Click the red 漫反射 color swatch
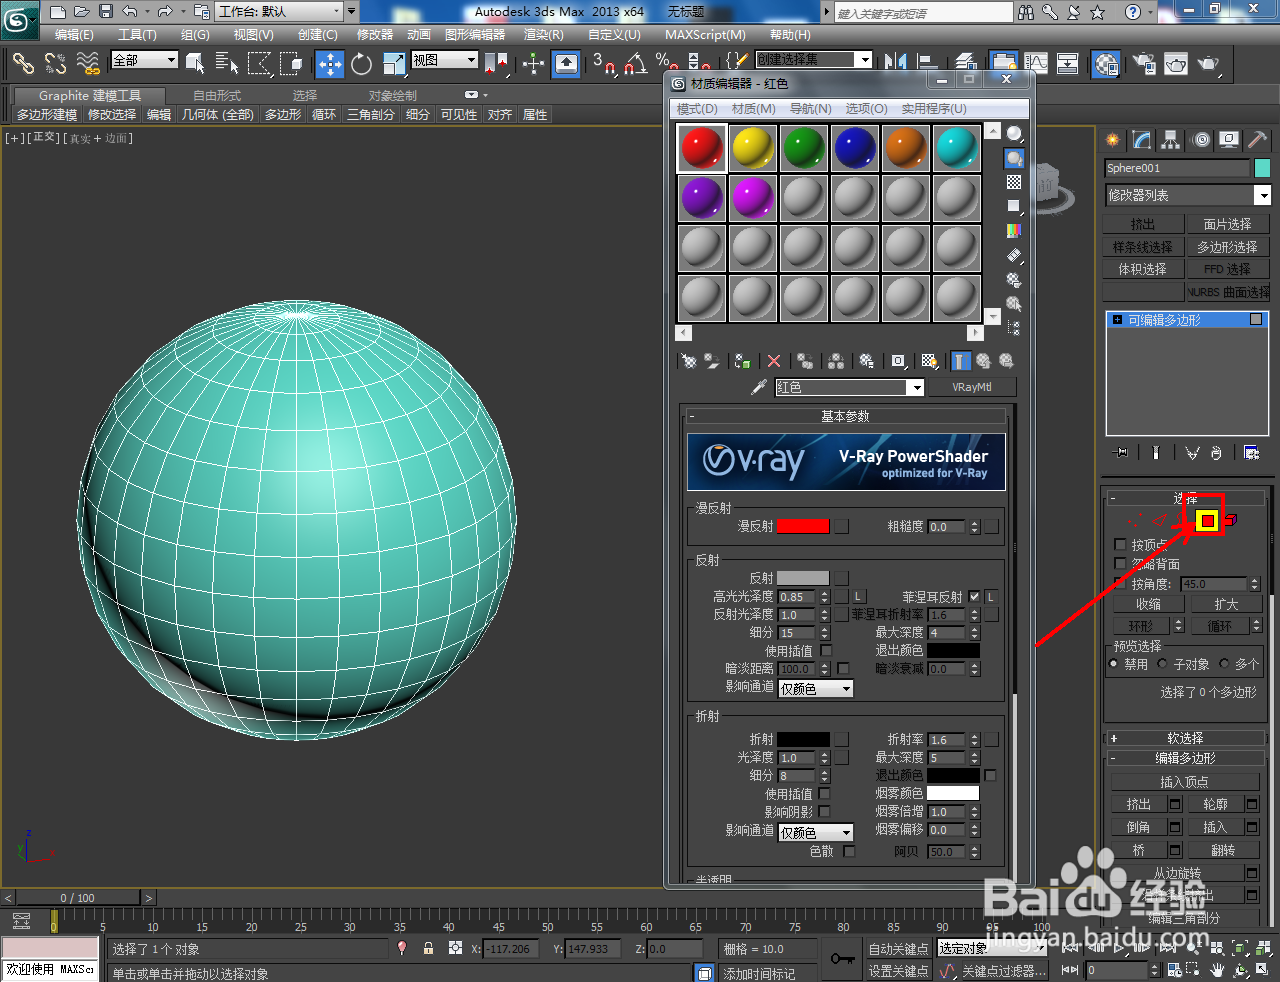The height and width of the screenshot is (982, 1280). pyautogui.click(x=803, y=526)
